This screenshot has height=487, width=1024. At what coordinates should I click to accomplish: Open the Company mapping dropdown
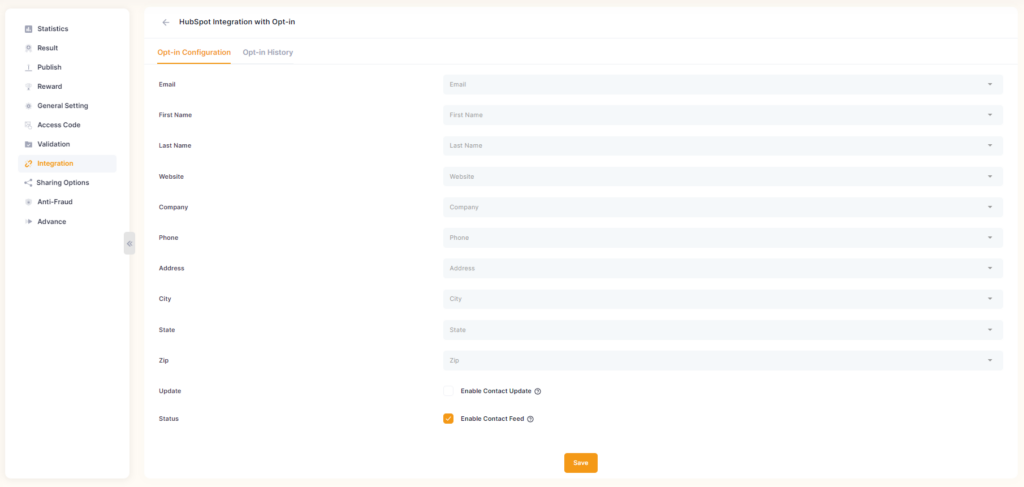tap(722, 207)
